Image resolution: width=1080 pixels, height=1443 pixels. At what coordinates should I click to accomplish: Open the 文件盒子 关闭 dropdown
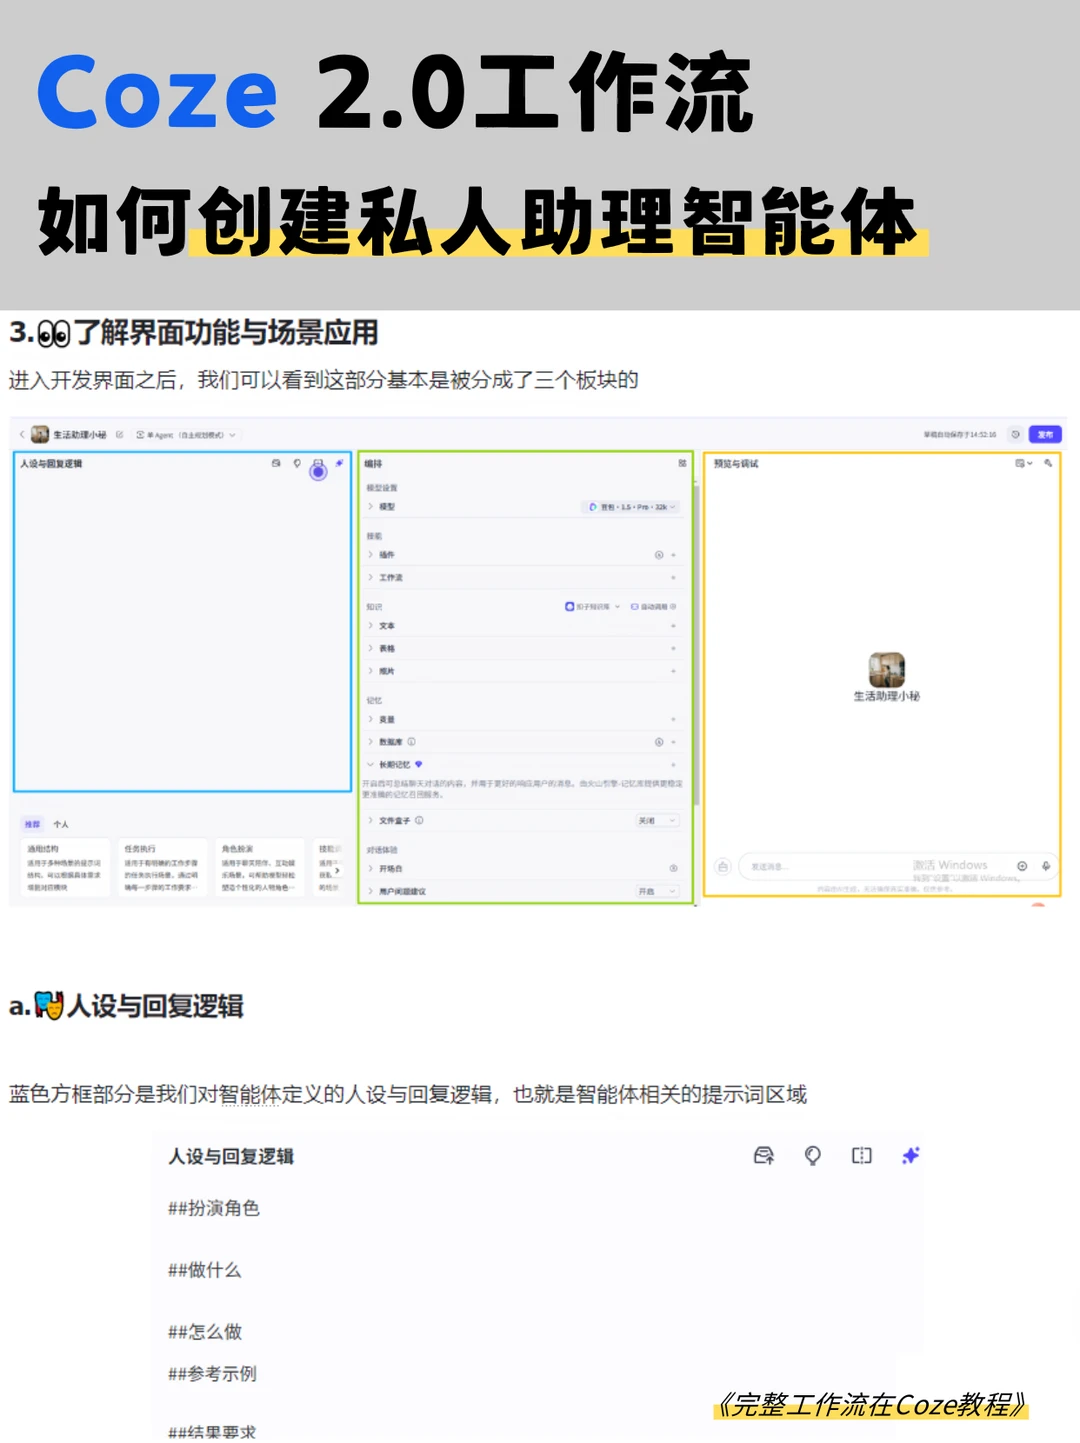[657, 821]
